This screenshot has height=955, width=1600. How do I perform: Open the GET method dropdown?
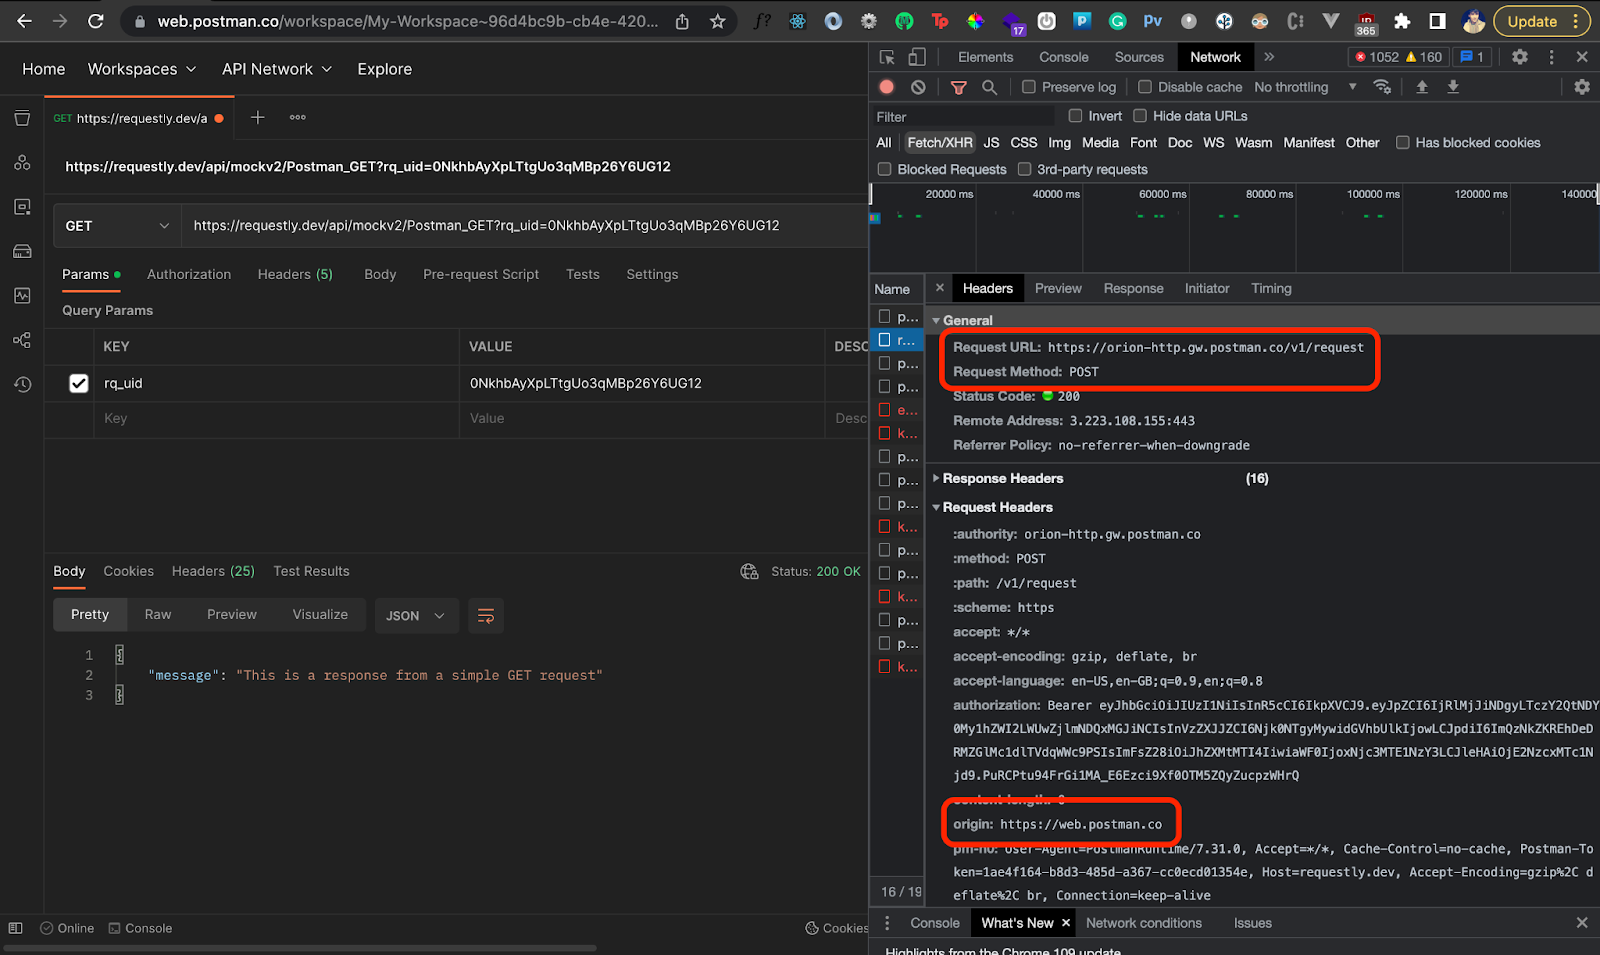[x=115, y=225]
